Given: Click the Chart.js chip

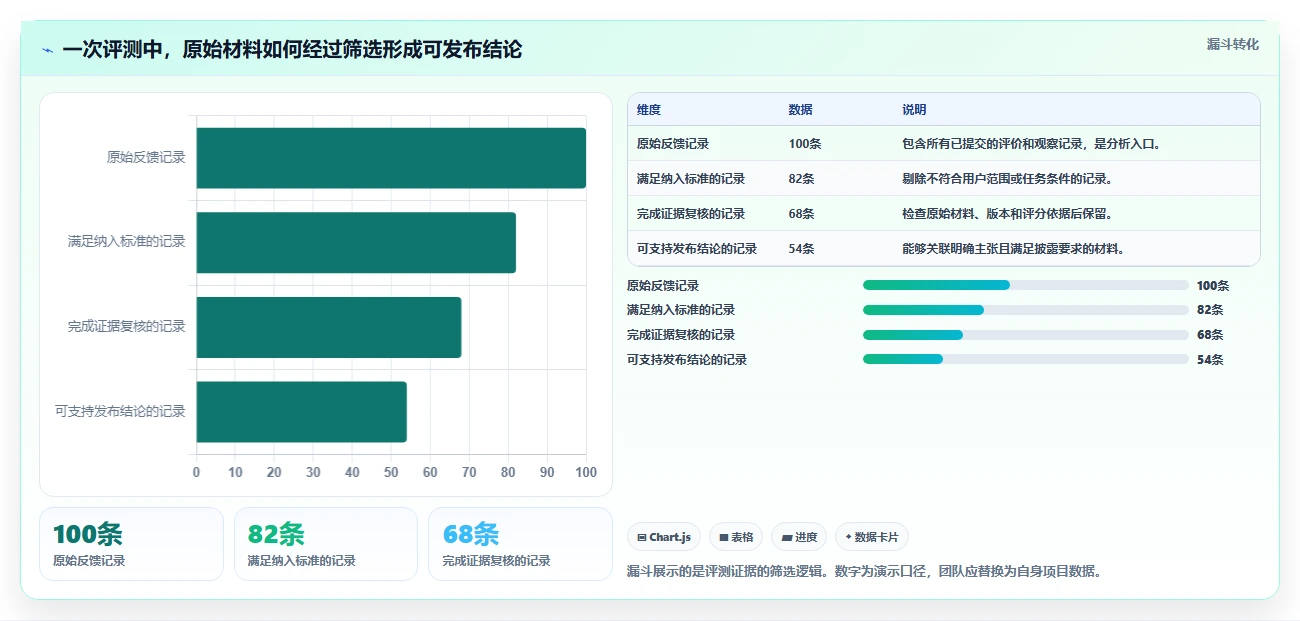Looking at the screenshot, I should tap(664, 537).
